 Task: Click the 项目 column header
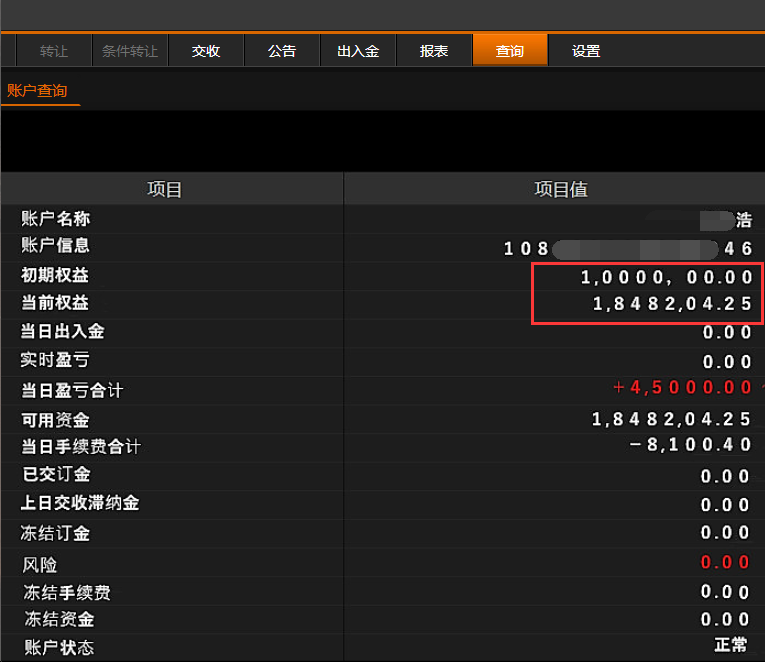pos(165,190)
